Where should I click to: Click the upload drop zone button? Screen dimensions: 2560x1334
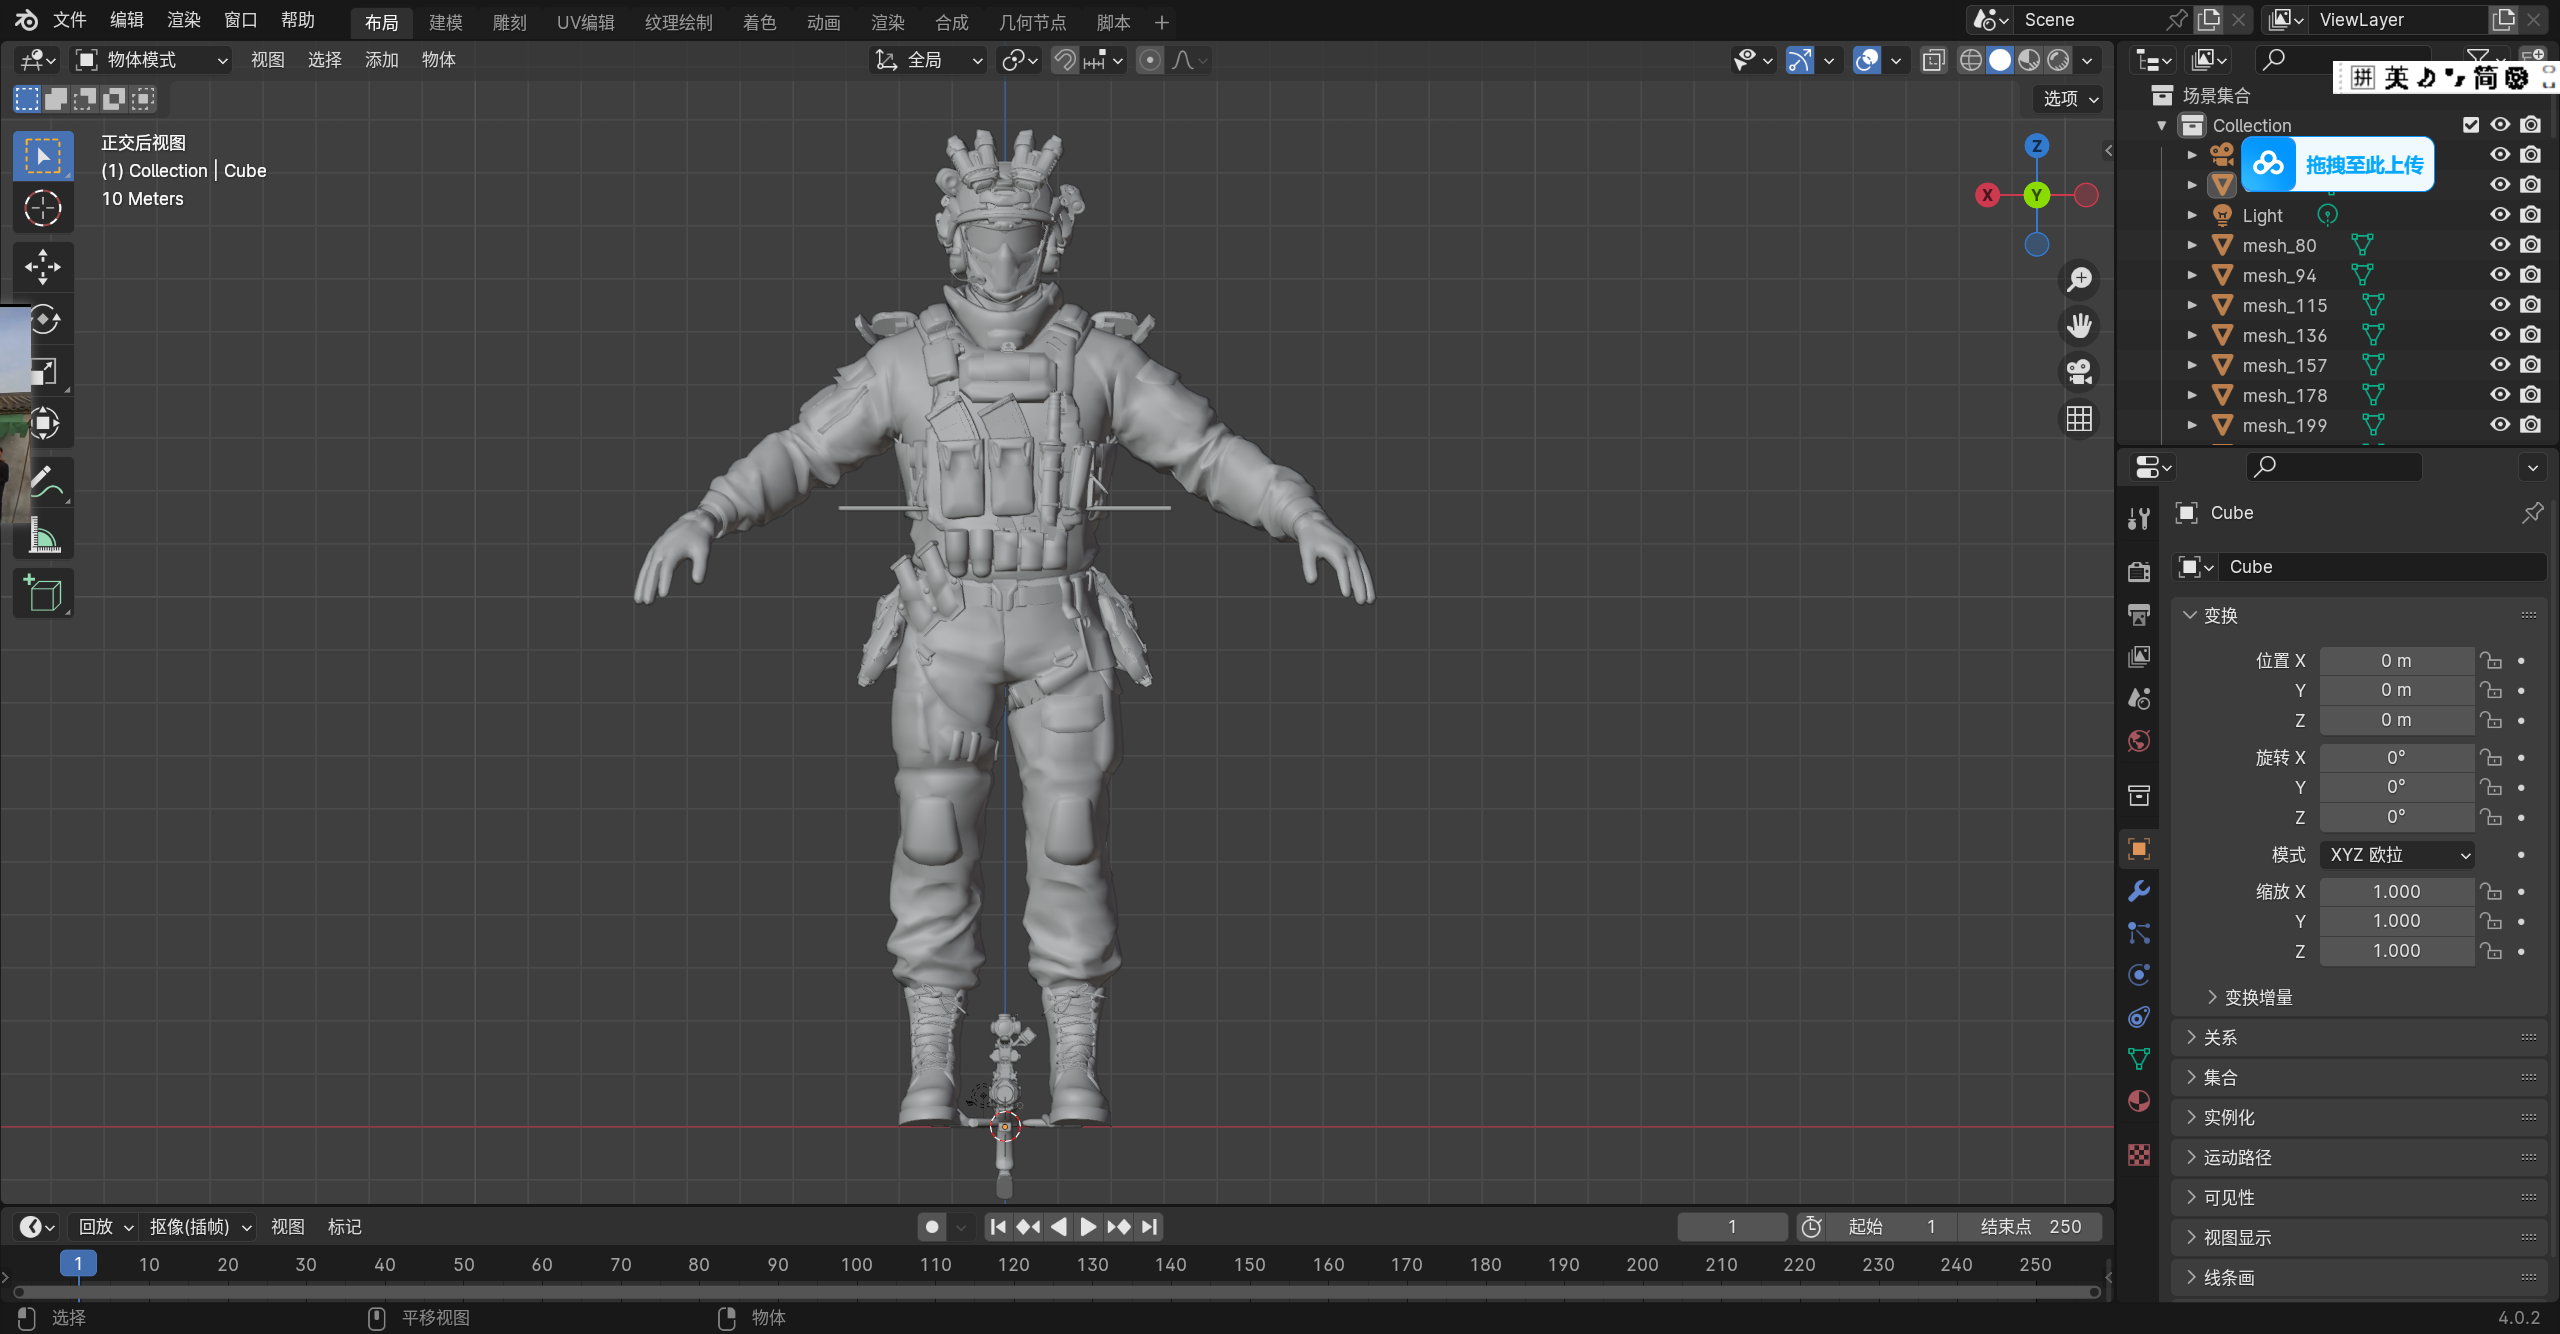pos(2338,165)
